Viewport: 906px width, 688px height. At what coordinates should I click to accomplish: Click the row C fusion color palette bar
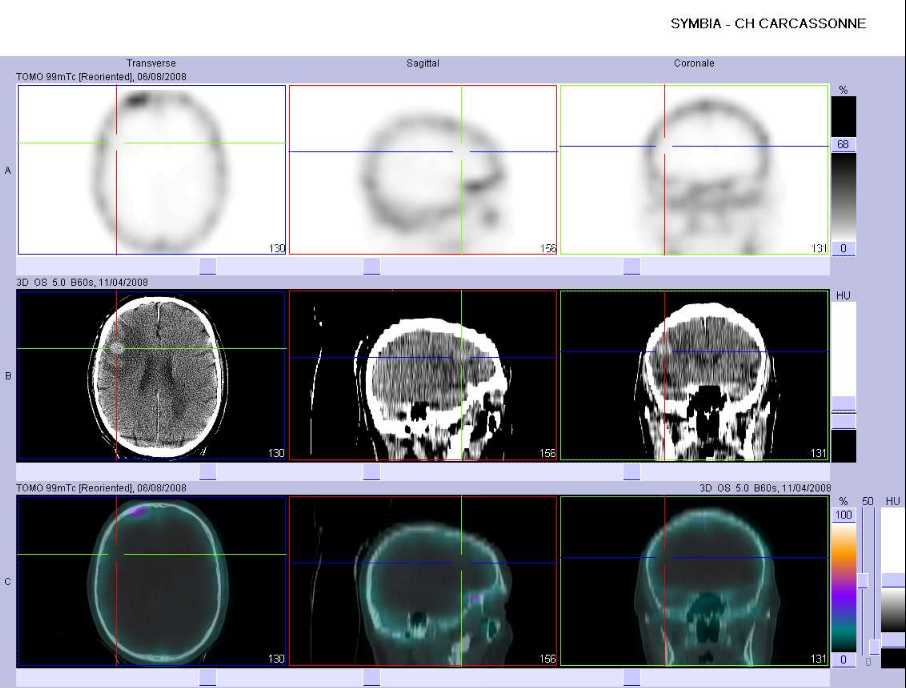pos(844,587)
